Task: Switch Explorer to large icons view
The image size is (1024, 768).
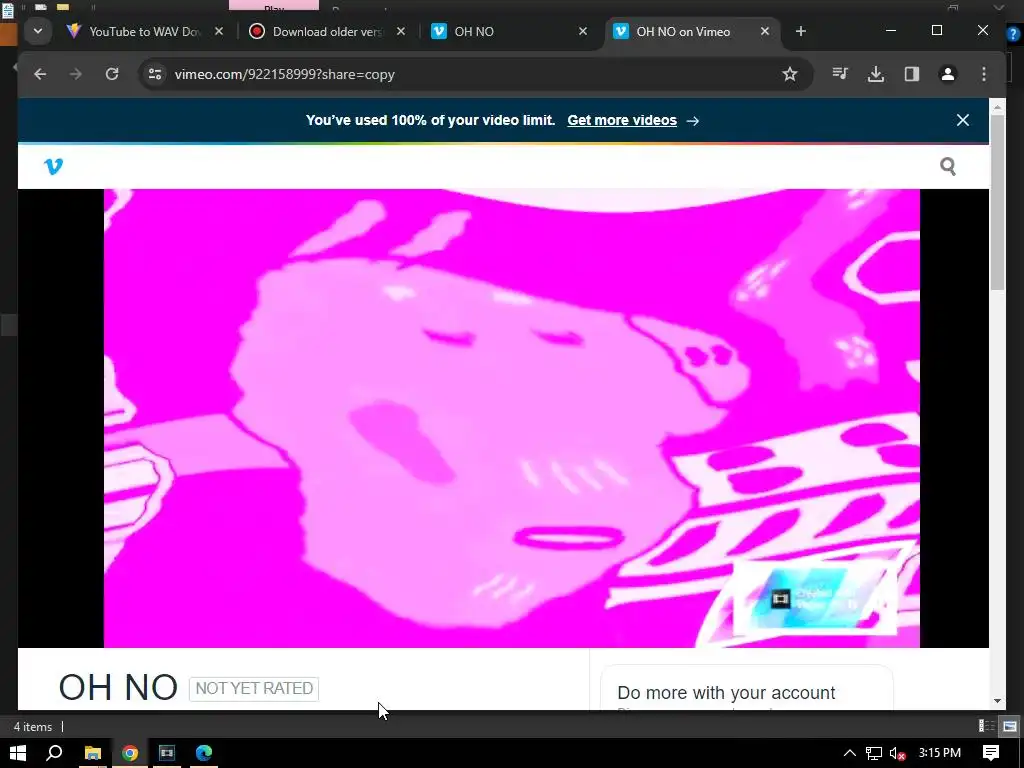Action: click(1010, 726)
